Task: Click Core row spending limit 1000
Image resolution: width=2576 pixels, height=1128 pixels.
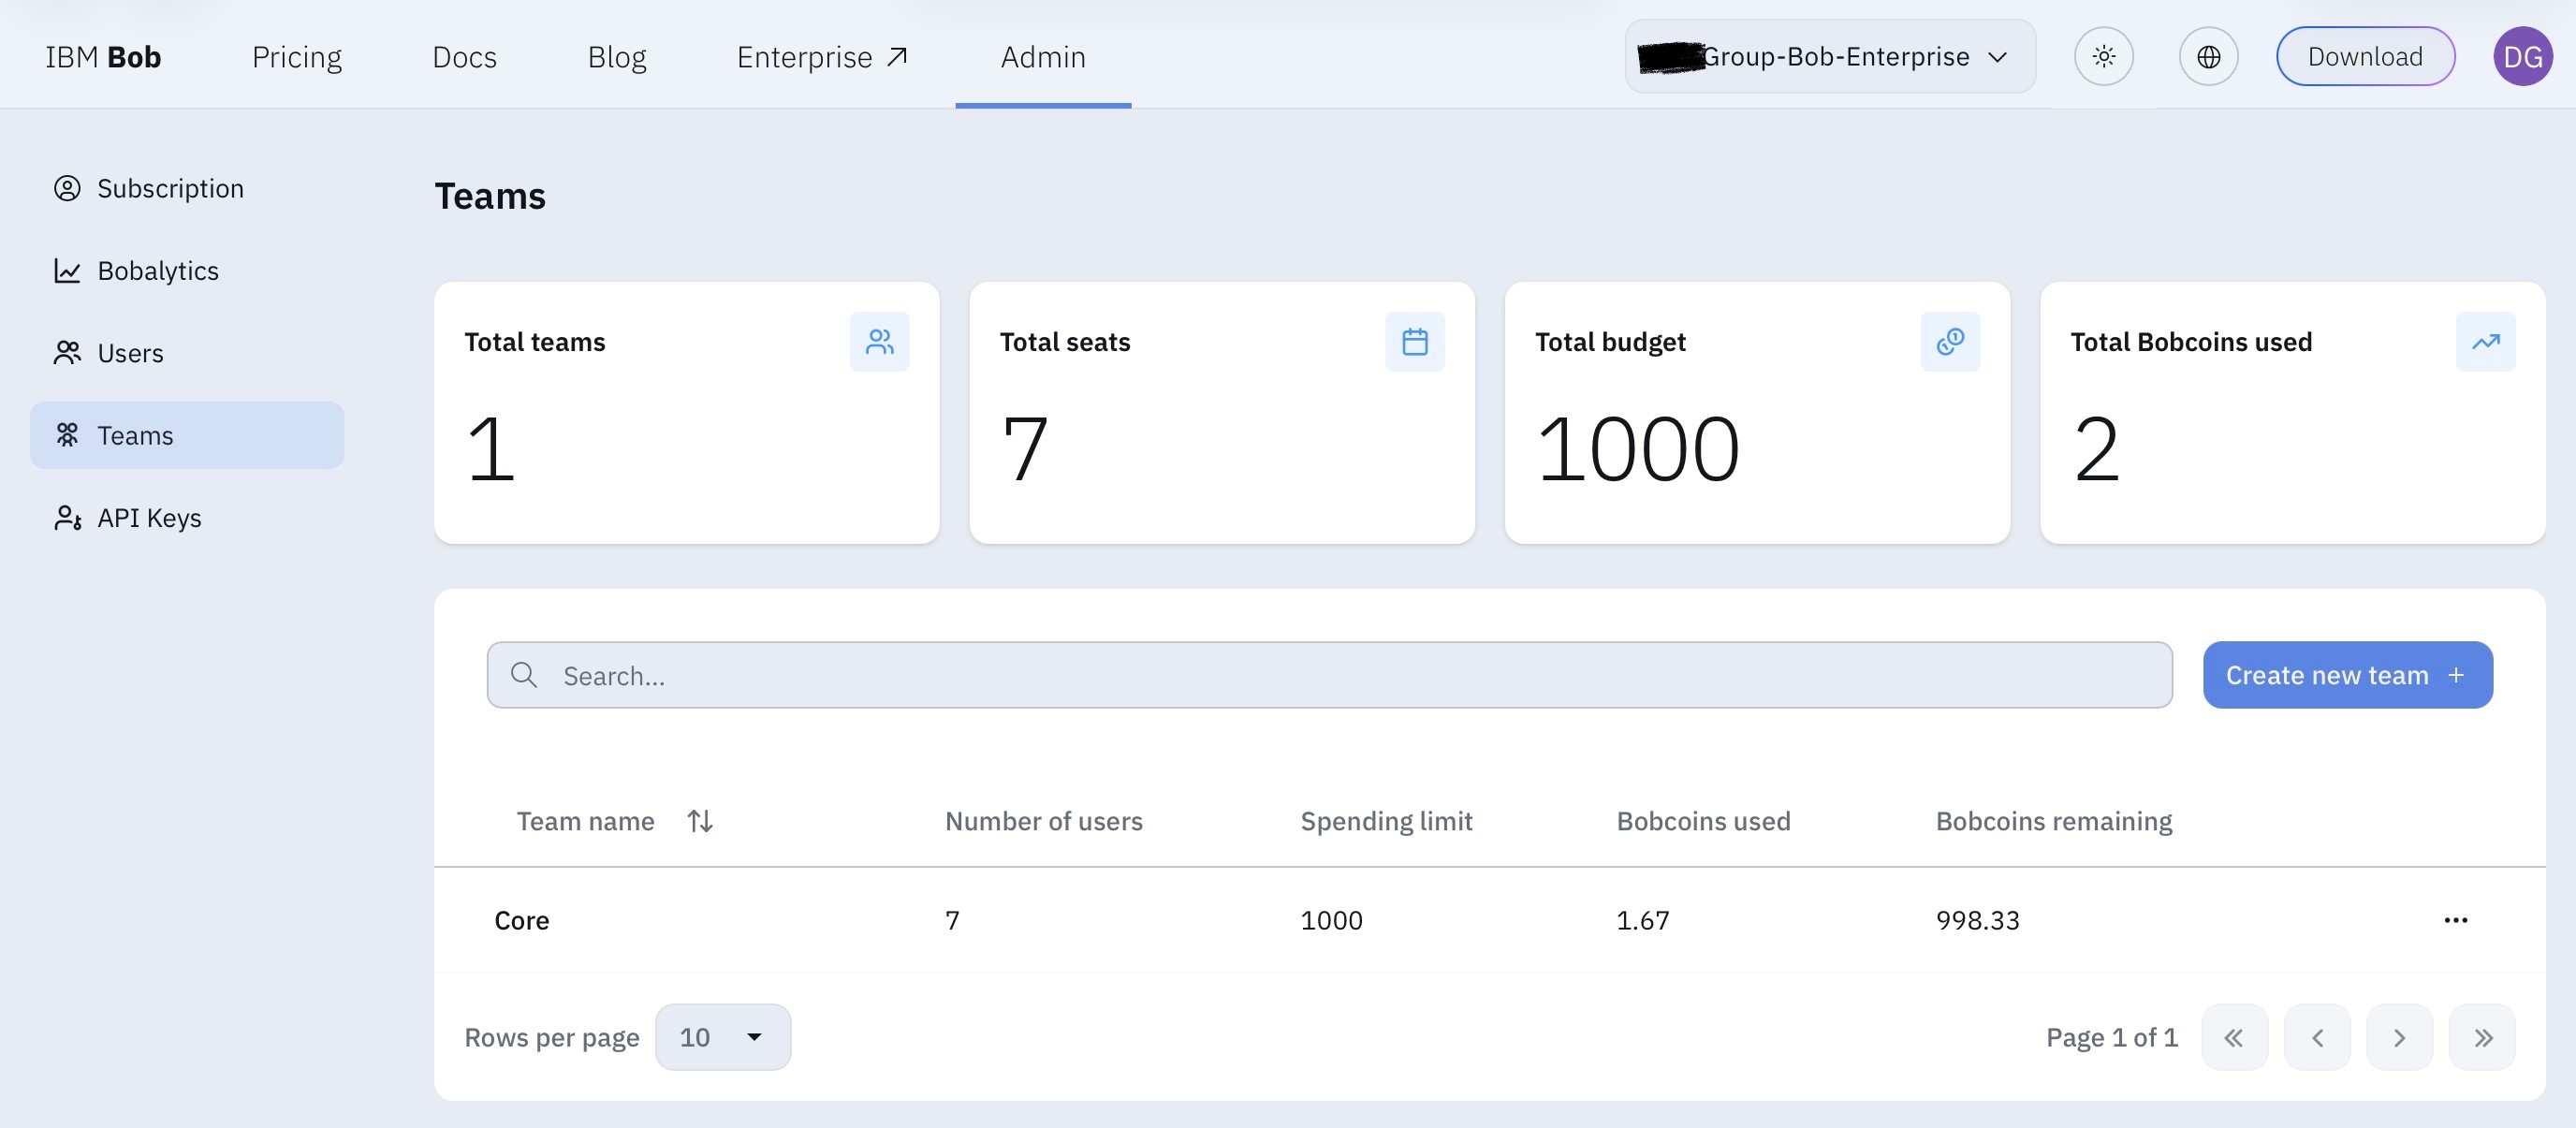Action: 1331,920
